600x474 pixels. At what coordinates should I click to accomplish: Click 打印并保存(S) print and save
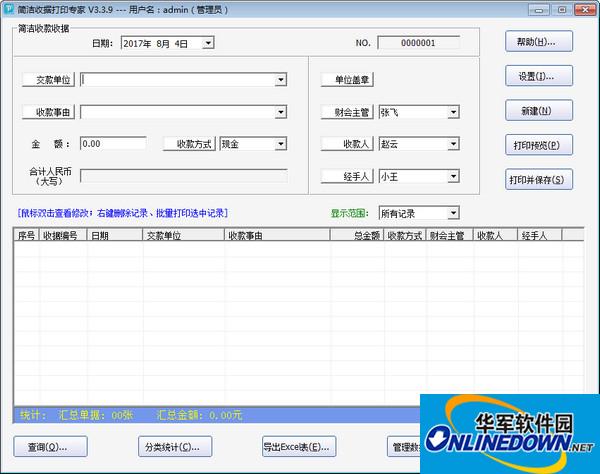pyautogui.click(x=539, y=179)
